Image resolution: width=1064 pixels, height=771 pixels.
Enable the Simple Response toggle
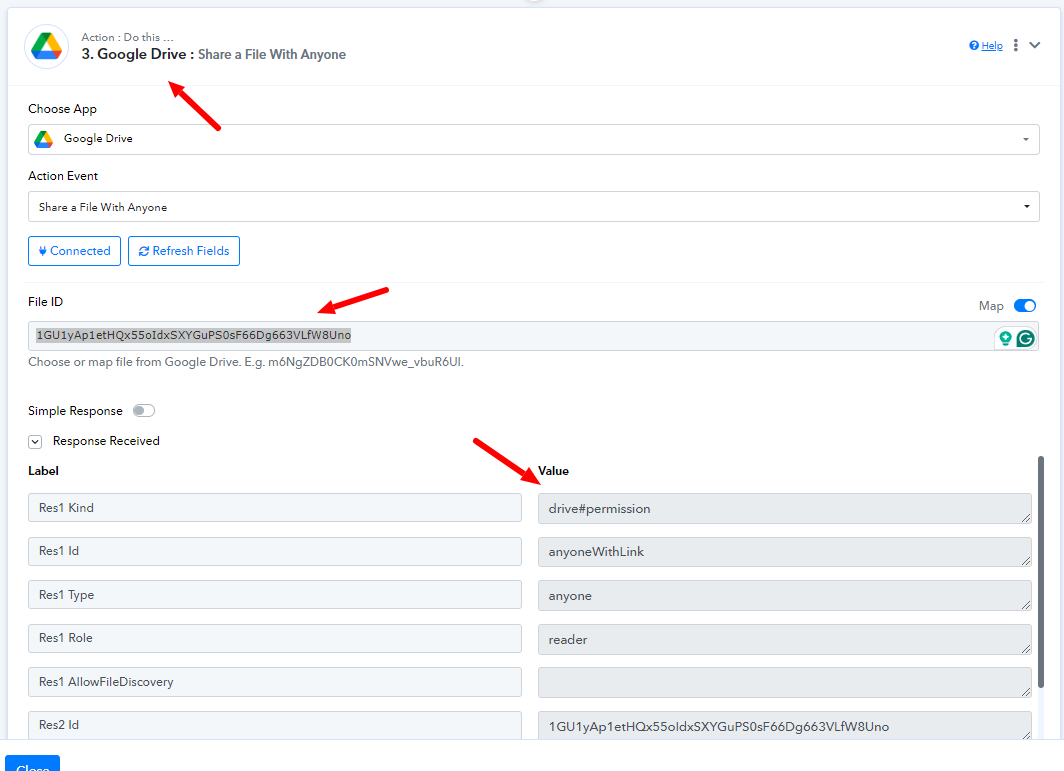coord(144,411)
